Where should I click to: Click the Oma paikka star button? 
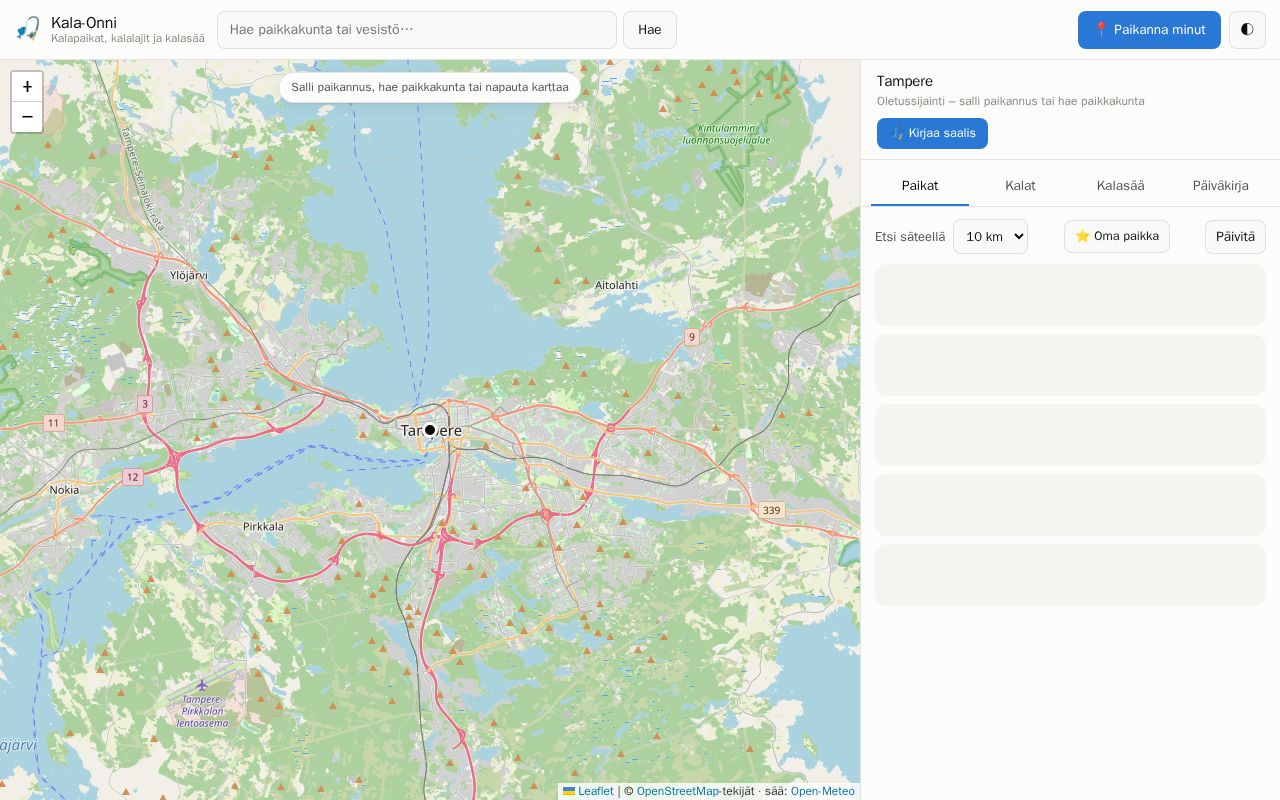[1117, 237]
